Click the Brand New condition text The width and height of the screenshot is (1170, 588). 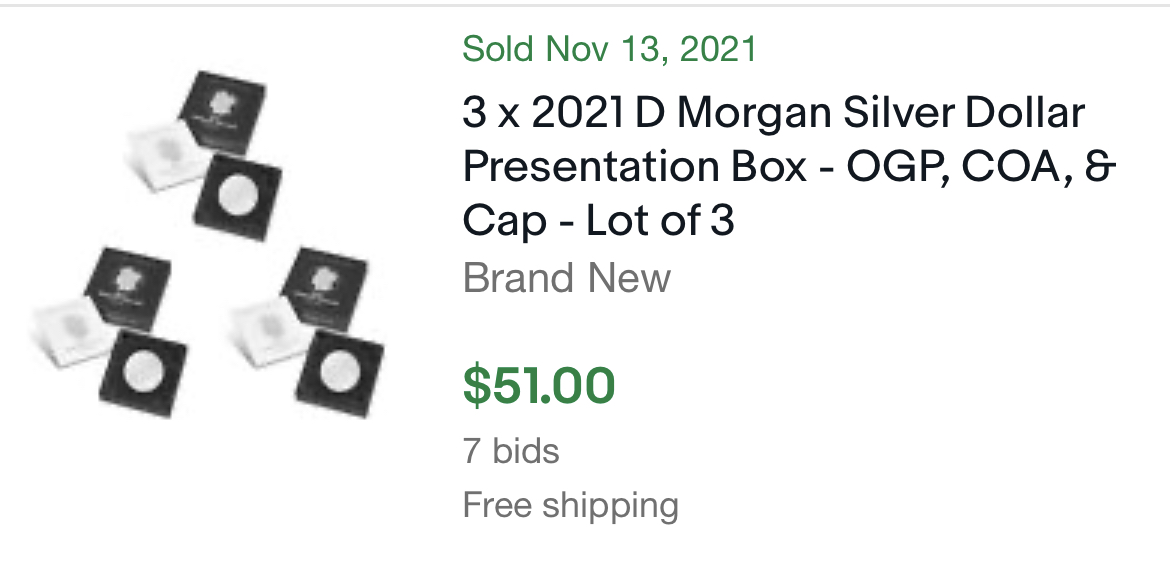tap(566, 278)
